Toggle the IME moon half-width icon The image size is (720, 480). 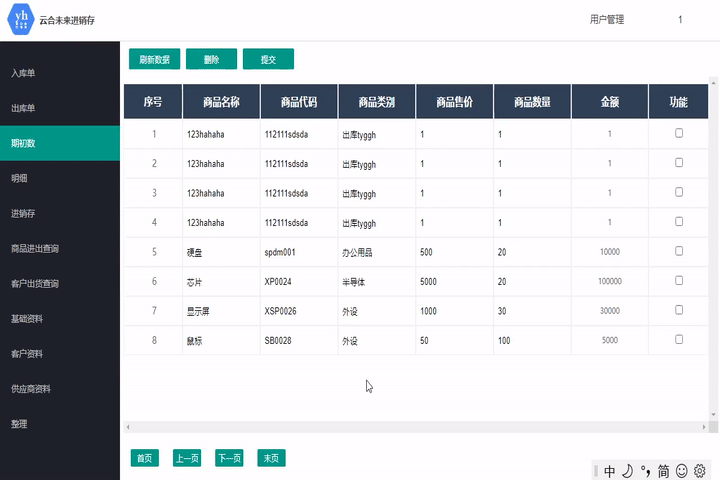click(627, 470)
